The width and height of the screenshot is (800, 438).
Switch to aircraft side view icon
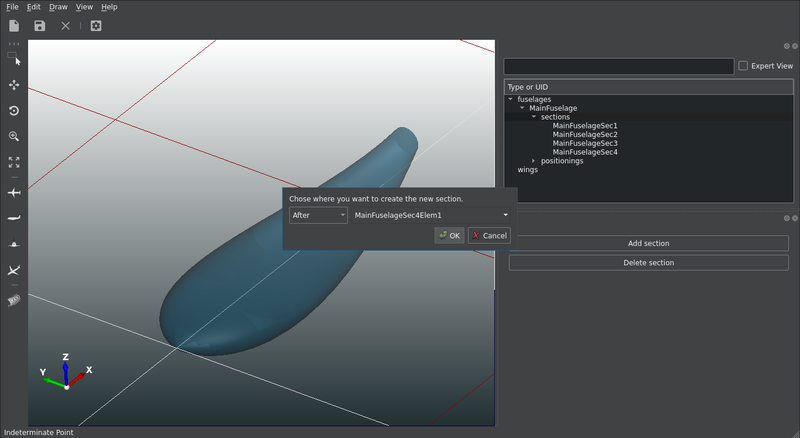14,217
